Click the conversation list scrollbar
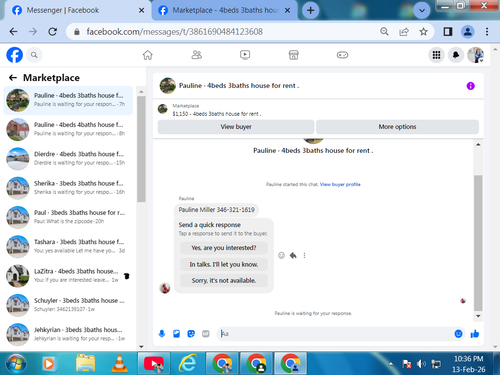Screen dimensions: 500x375 pyautogui.click(x=141, y=149)
